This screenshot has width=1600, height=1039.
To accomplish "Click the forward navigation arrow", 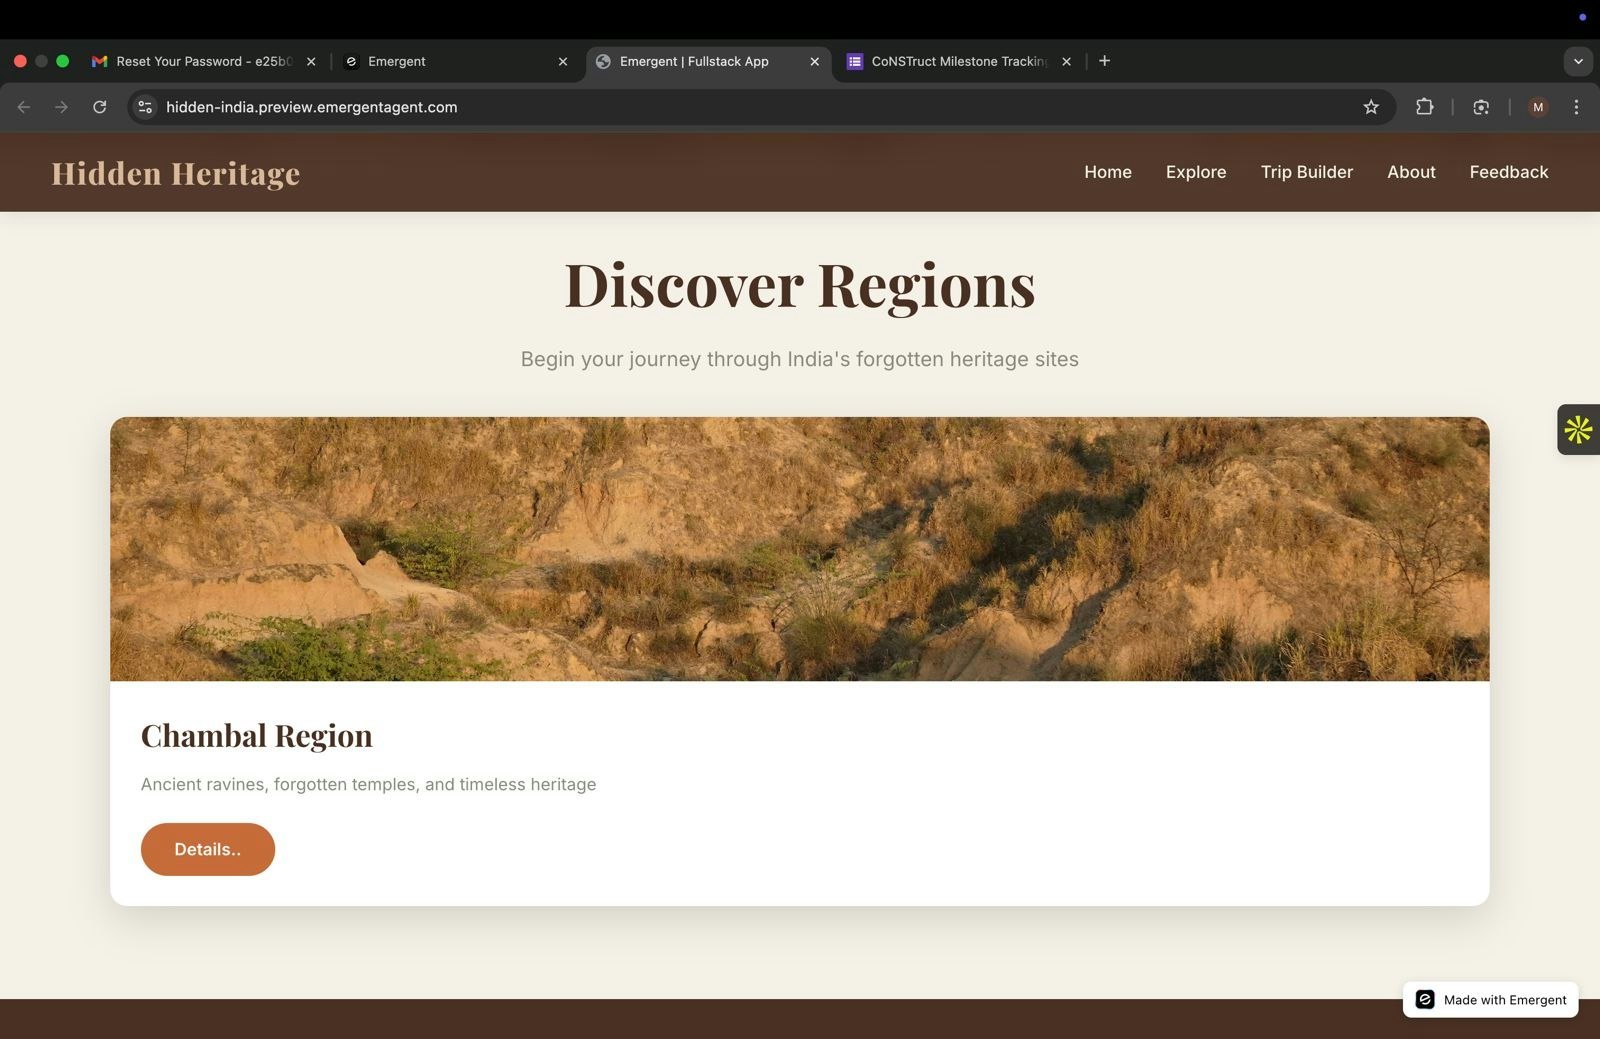I will [x=61, y=107].
